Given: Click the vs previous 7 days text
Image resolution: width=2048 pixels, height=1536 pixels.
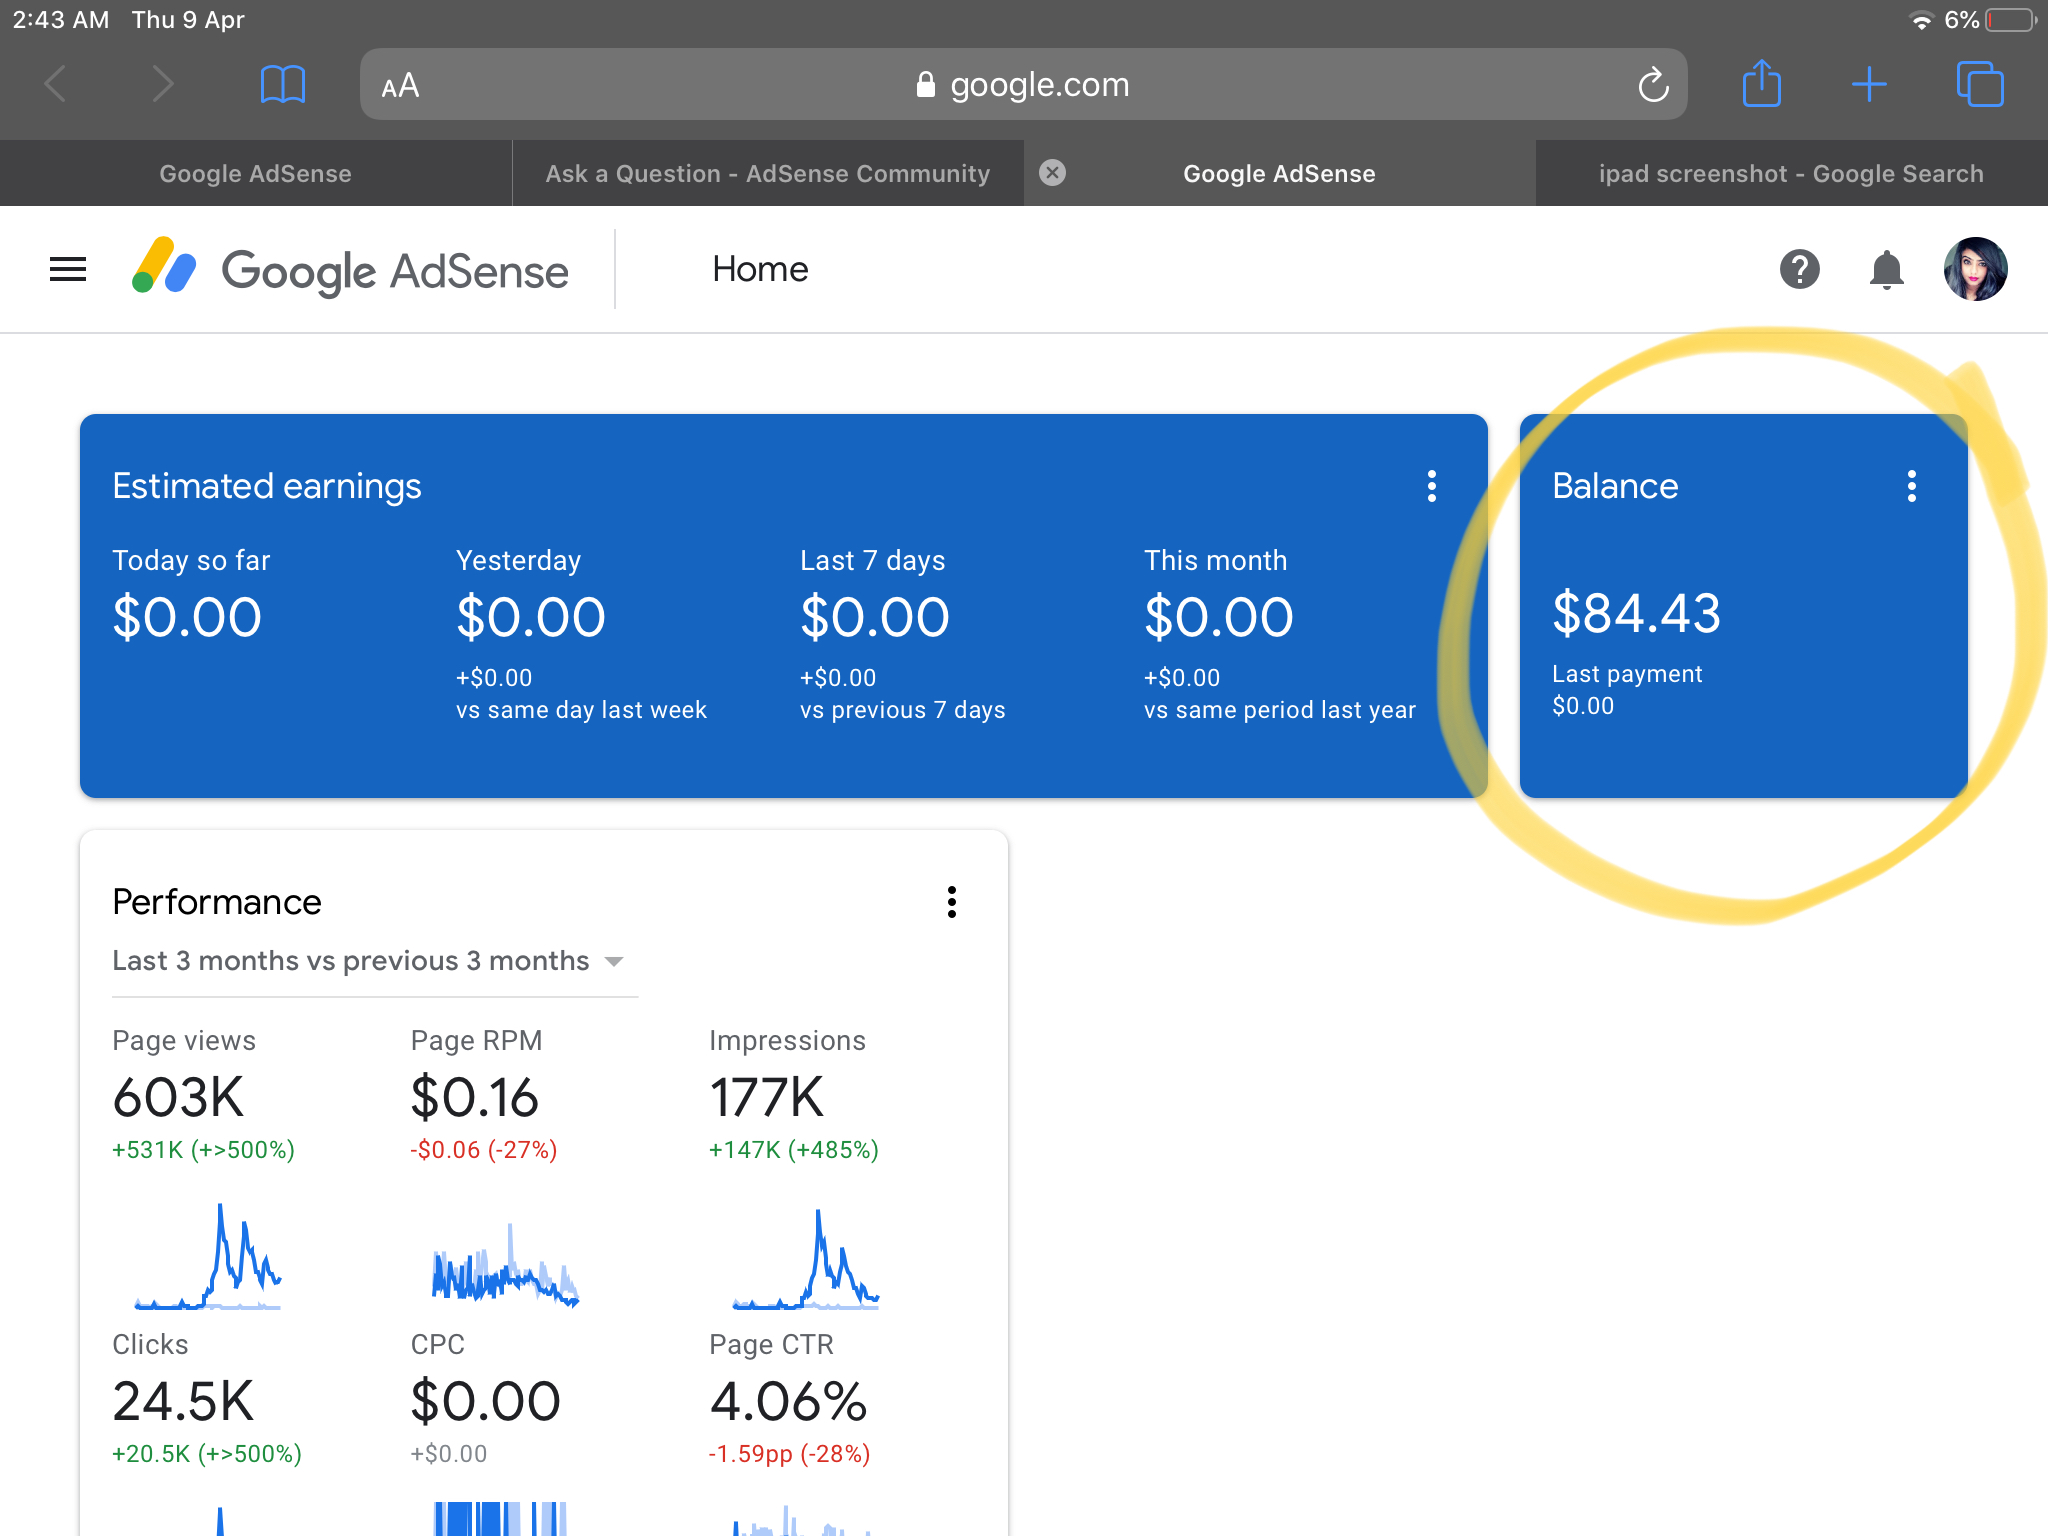Looking at the screenshot, I should tap(902, 710).
